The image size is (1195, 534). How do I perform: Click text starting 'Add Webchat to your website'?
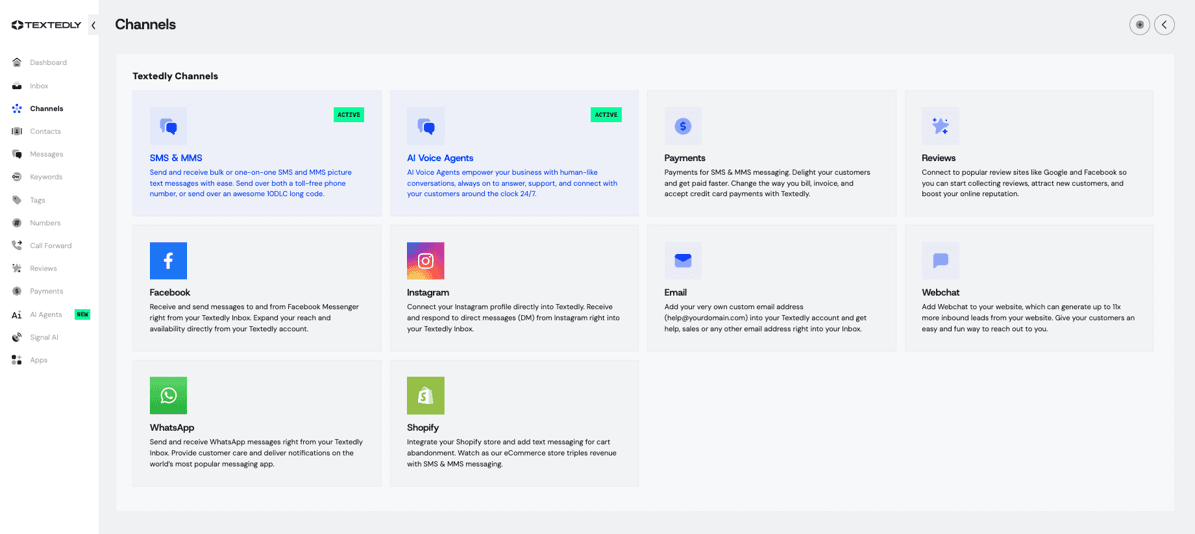pyautogui.click(x=1029, y=318)
